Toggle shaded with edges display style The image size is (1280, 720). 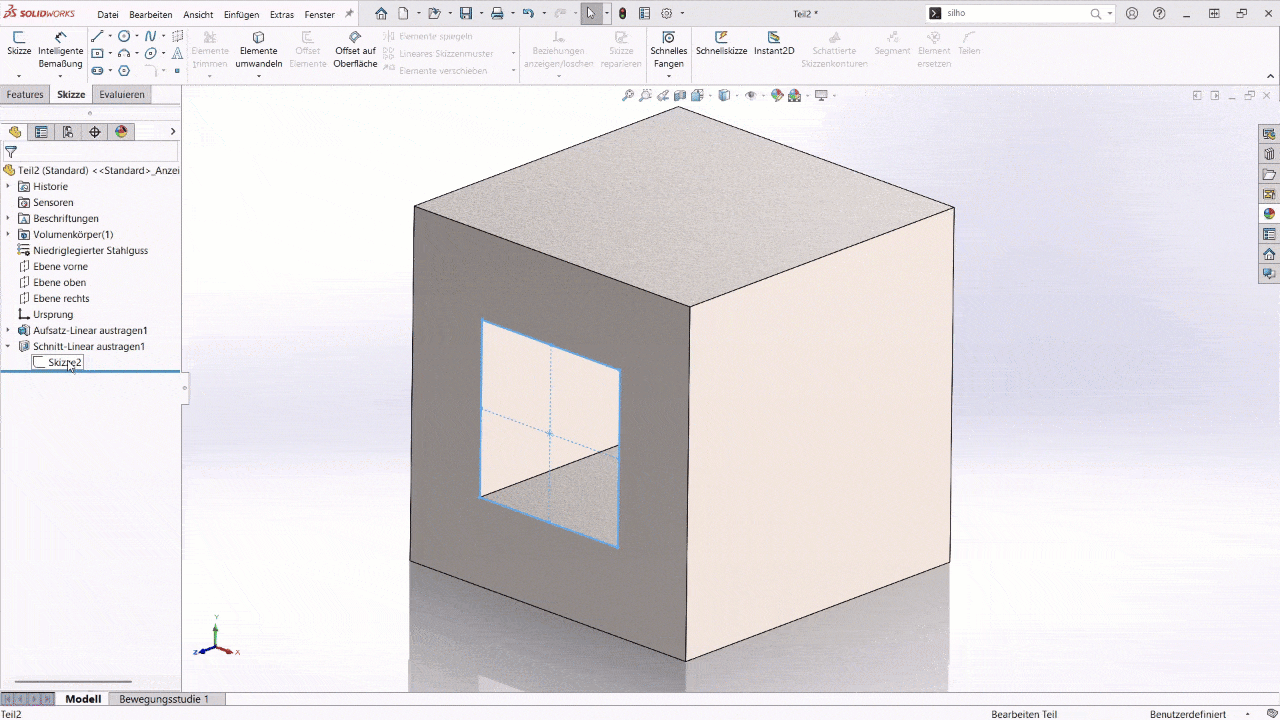[724, 95]
